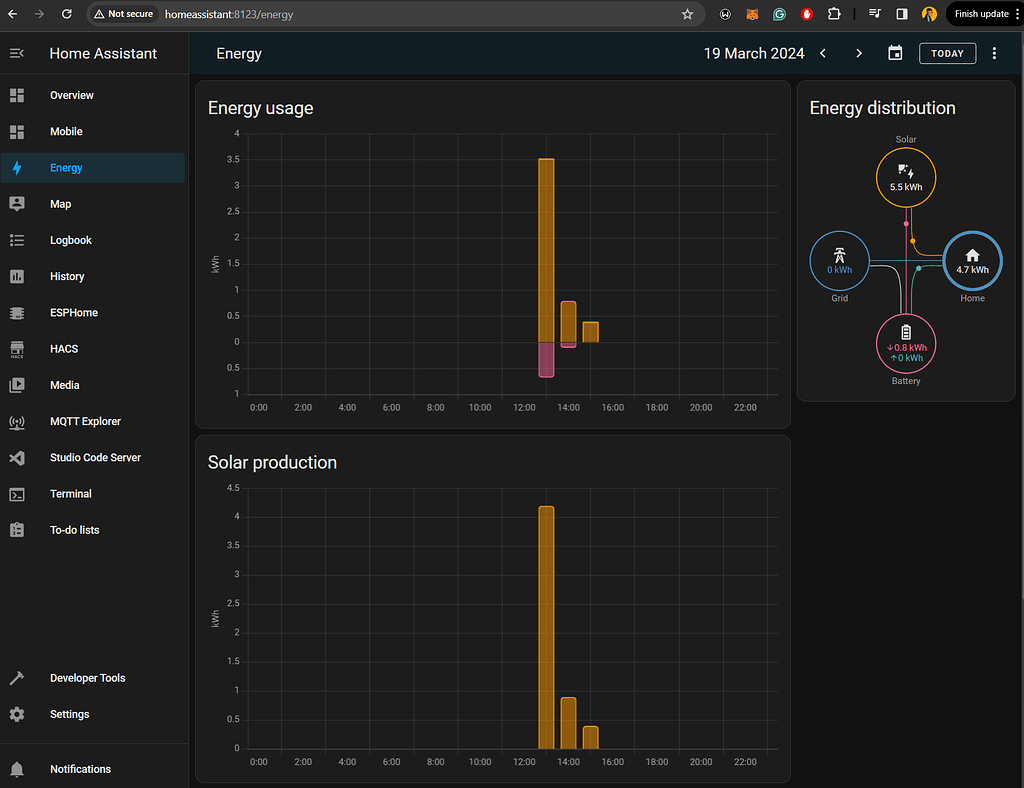Open the Energy page three-dot menu
Viewport: 1024px width, 788px height.
coord(994,54)
